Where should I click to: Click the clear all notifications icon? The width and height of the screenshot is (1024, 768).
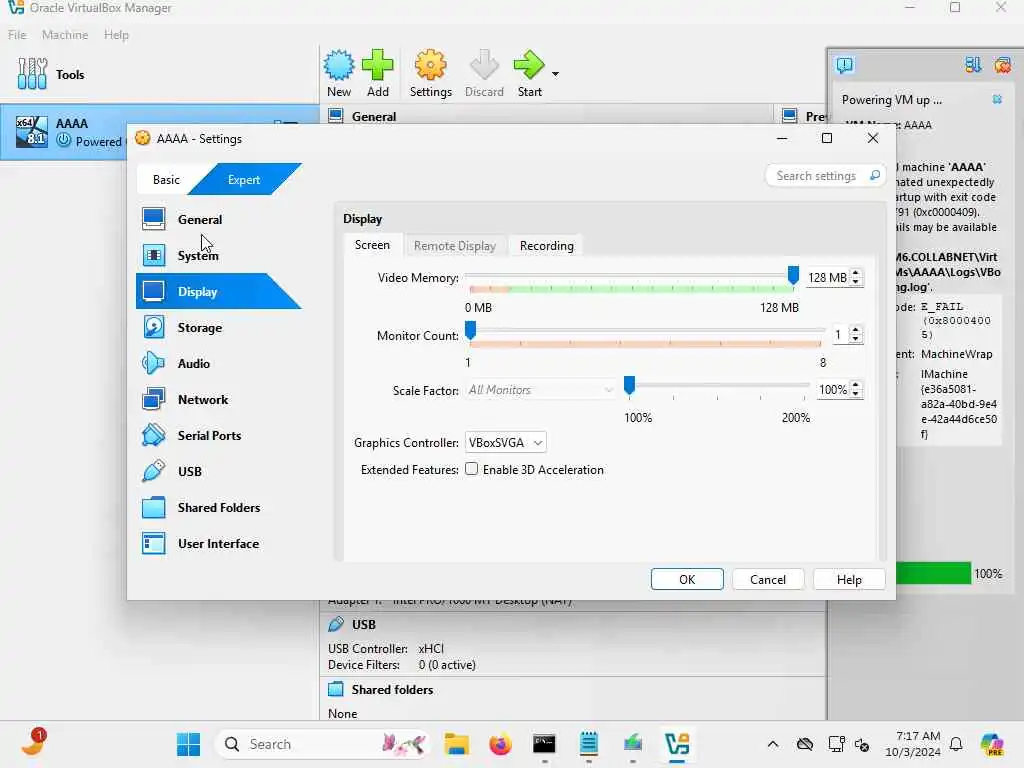(x=1002, y=65)
